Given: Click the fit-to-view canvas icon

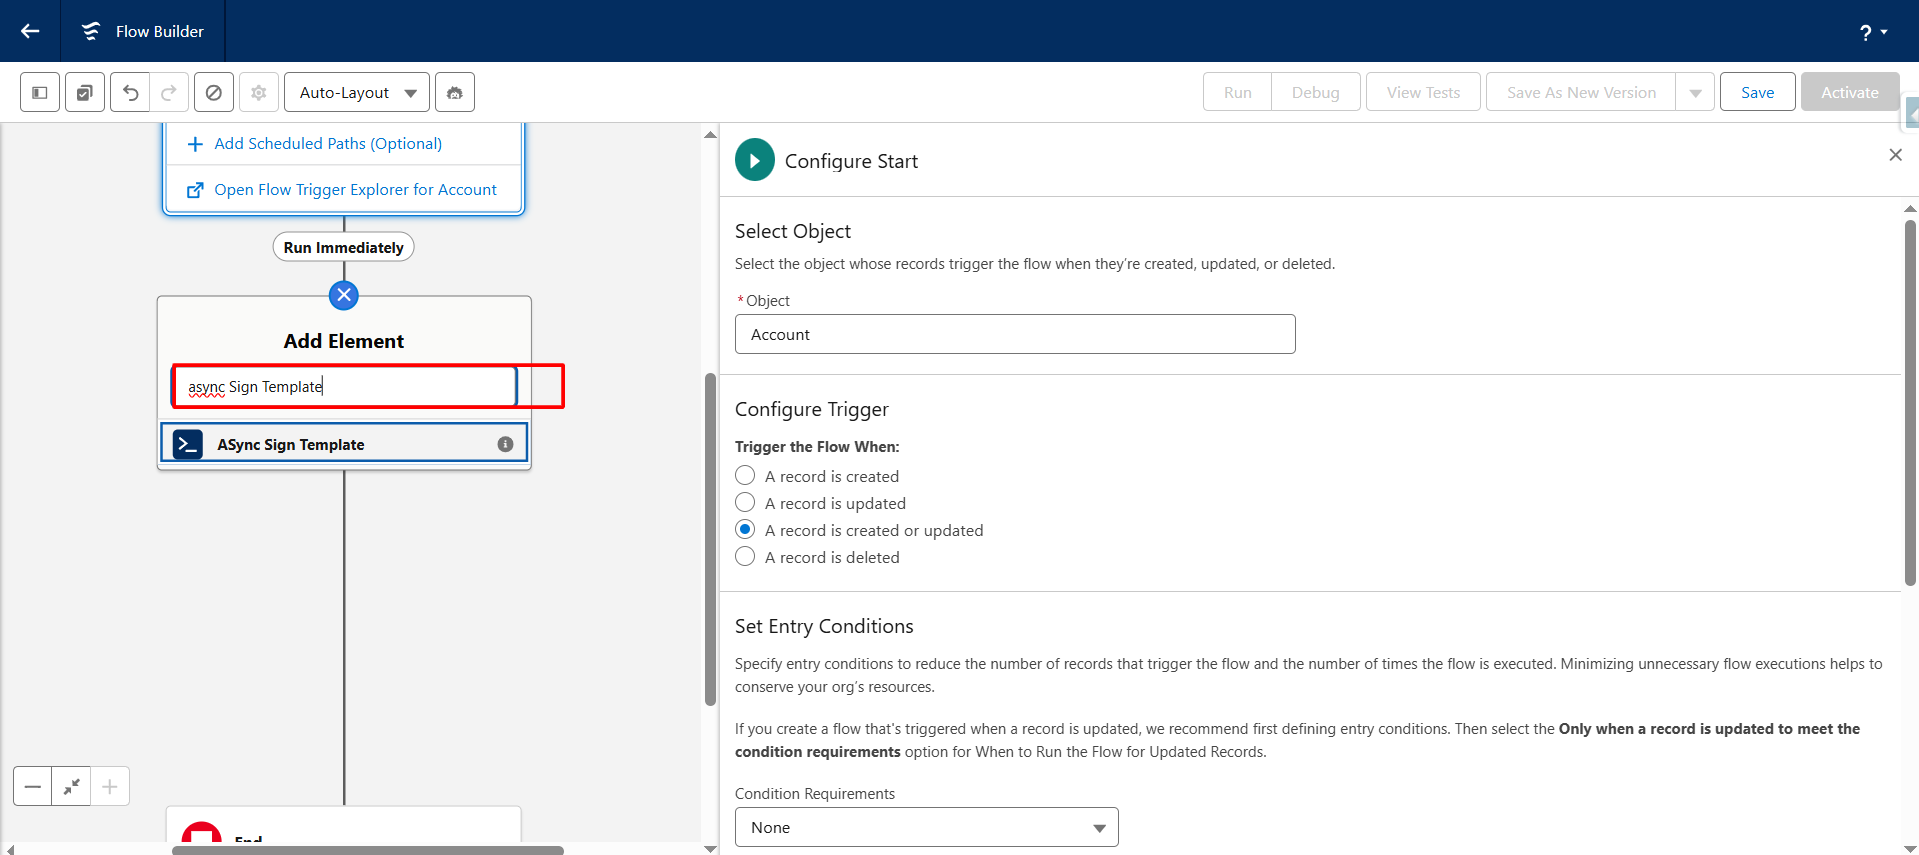Looking at the screenshot, I should coord(71,787).
